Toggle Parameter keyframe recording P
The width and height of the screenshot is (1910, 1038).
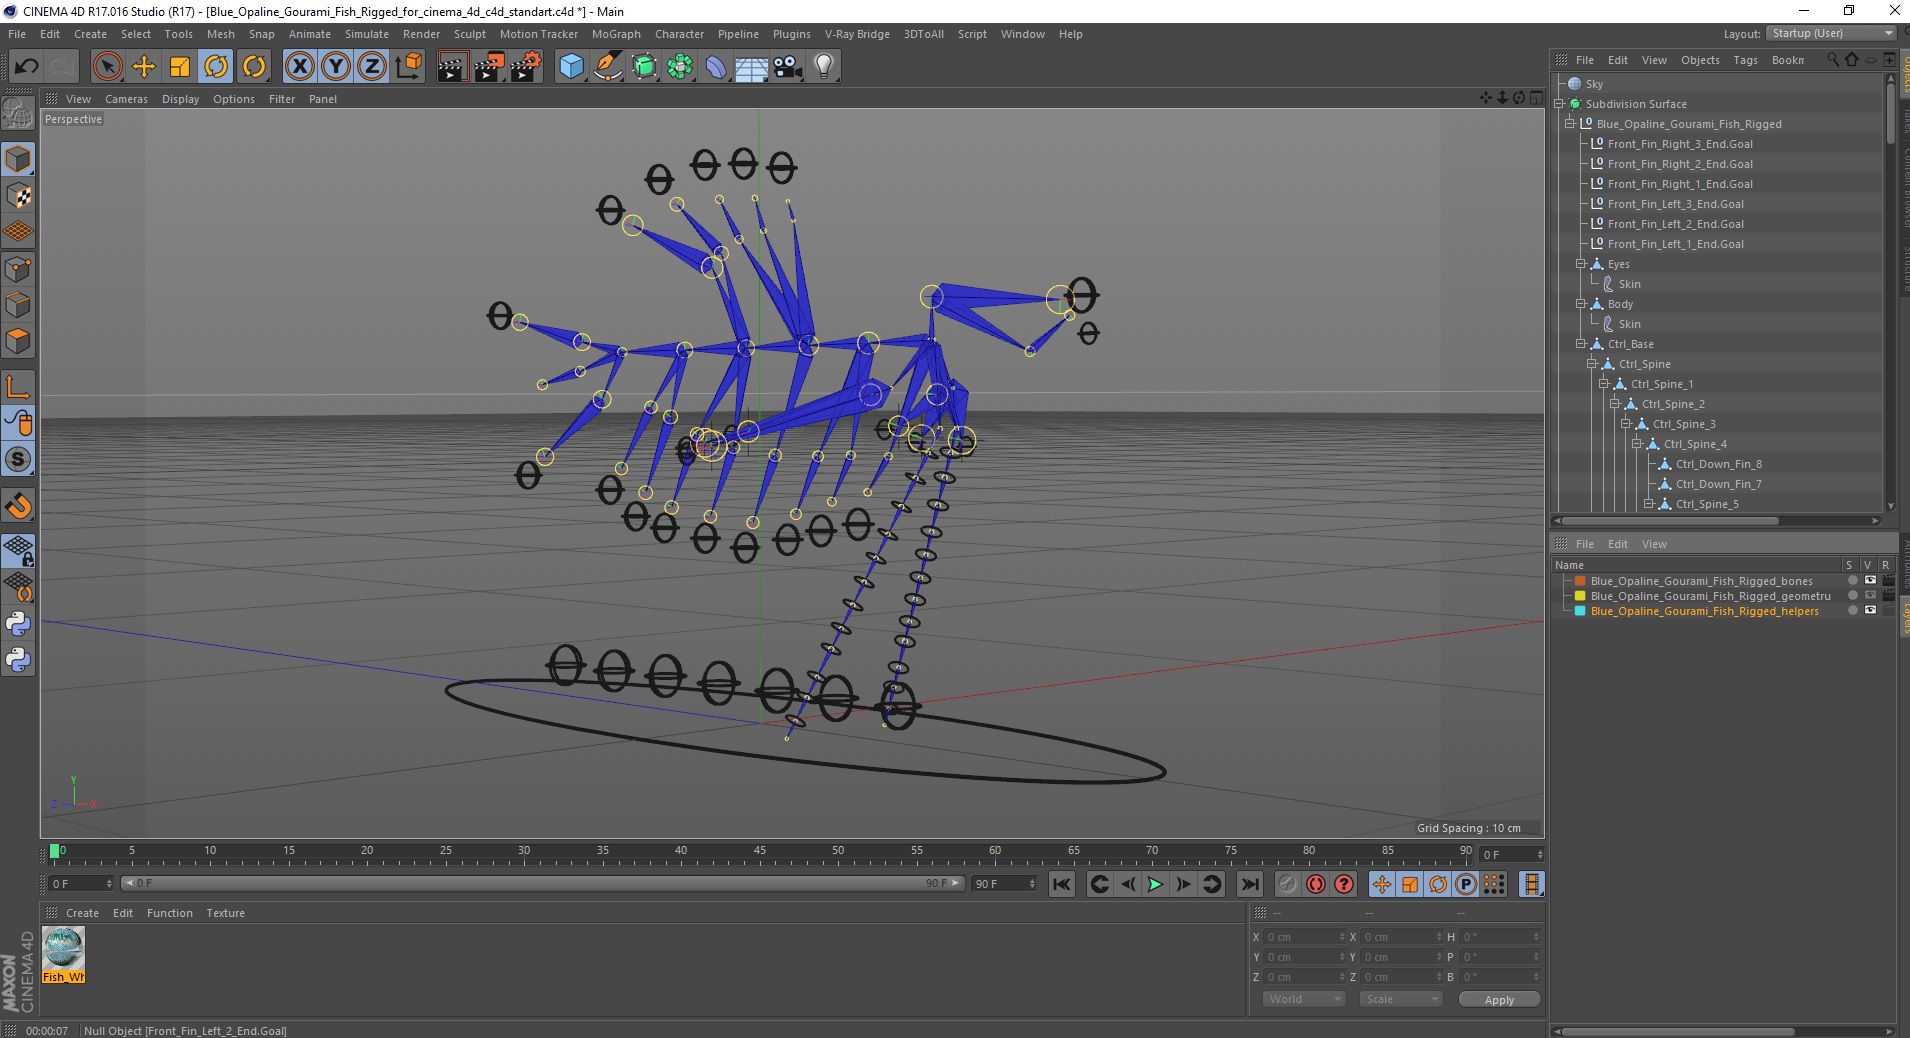[x=1466, y=884]
